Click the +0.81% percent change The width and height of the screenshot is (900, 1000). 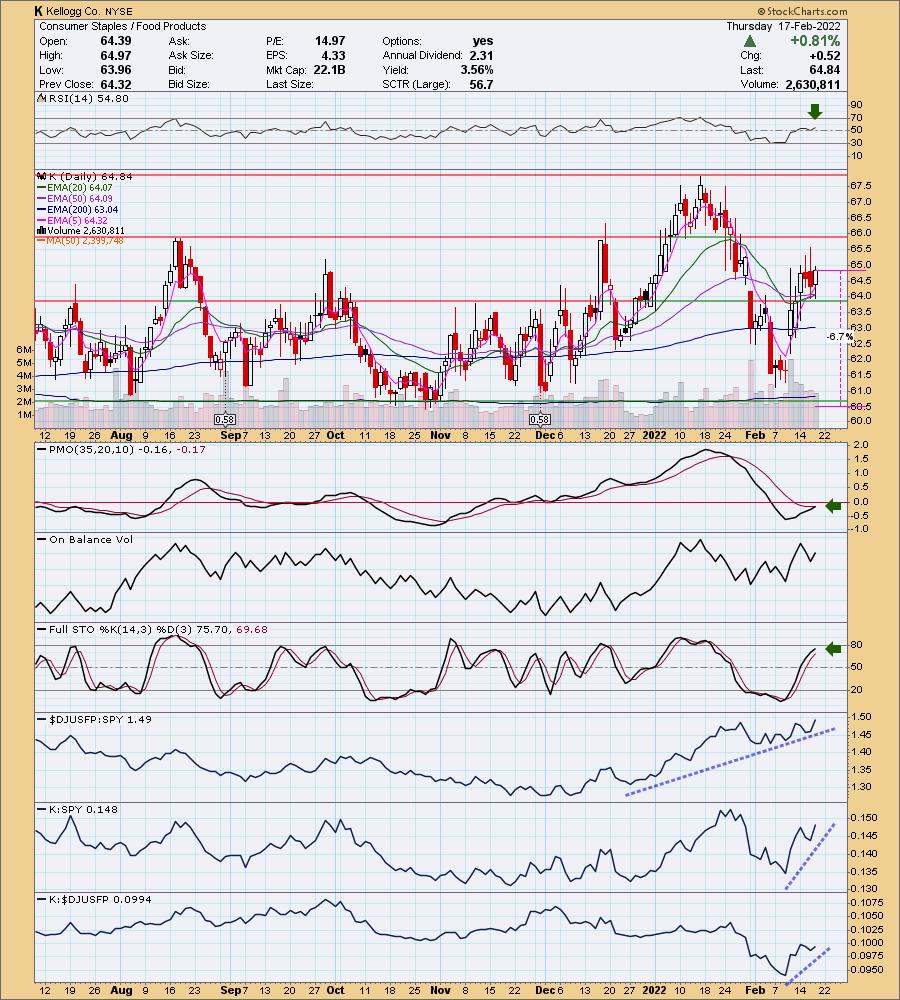click(x=815, y=41)
